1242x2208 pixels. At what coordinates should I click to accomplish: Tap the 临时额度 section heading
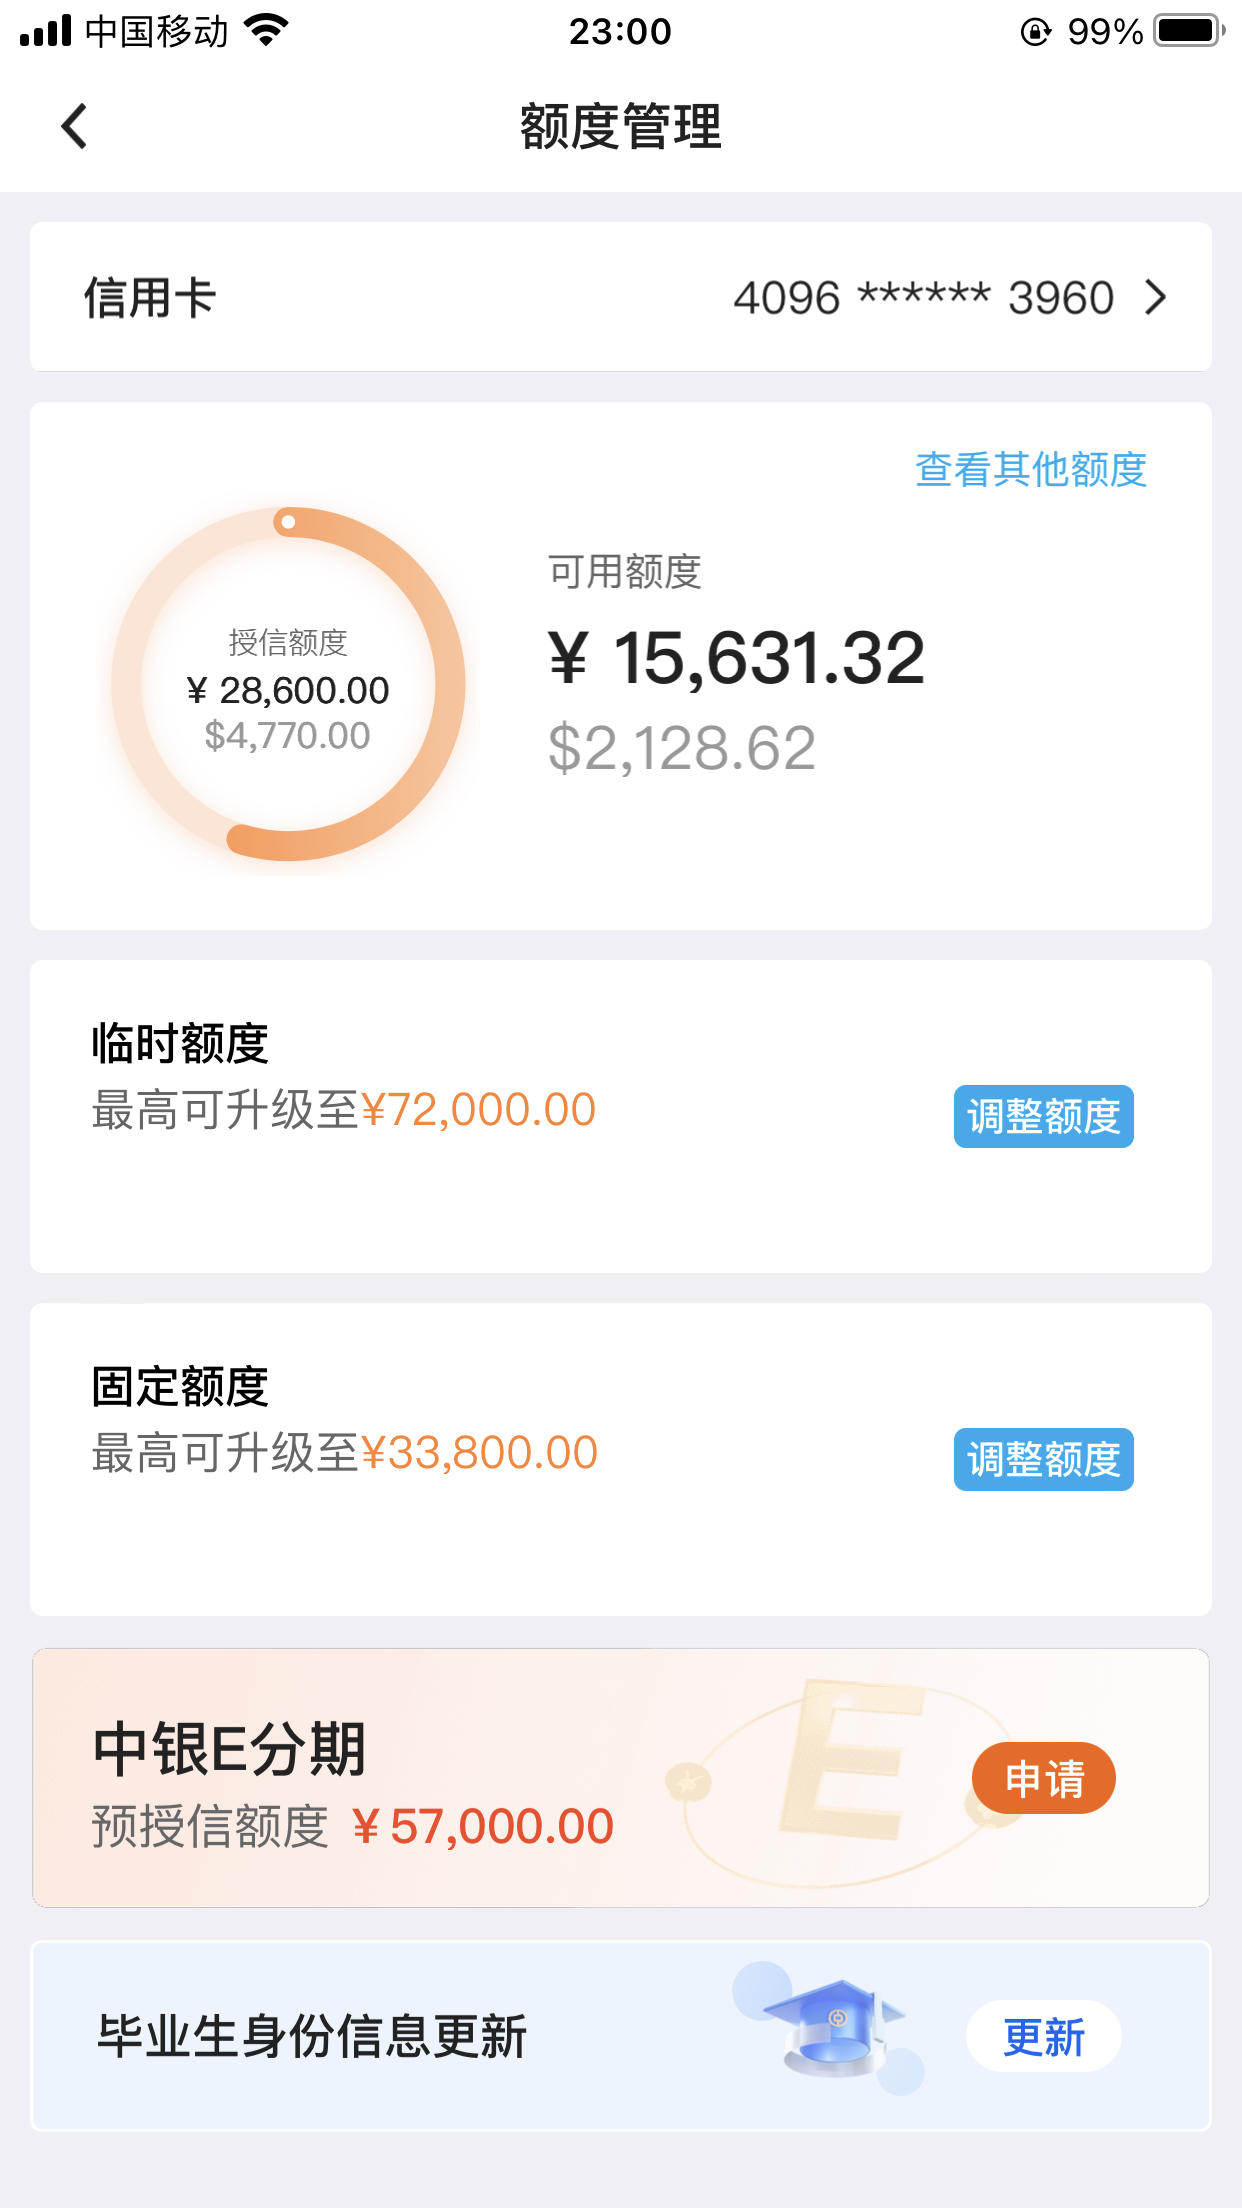(180, 1044)
